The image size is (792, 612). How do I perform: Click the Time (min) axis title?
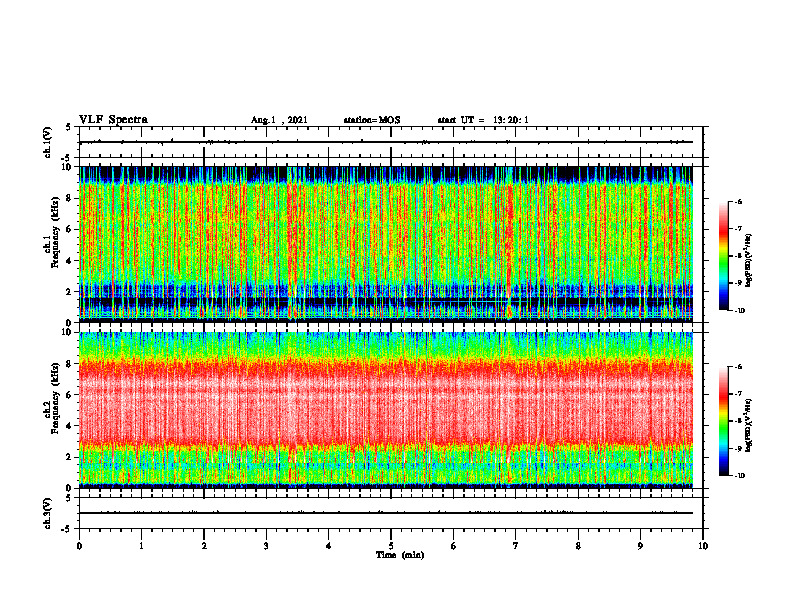(400, 555)
